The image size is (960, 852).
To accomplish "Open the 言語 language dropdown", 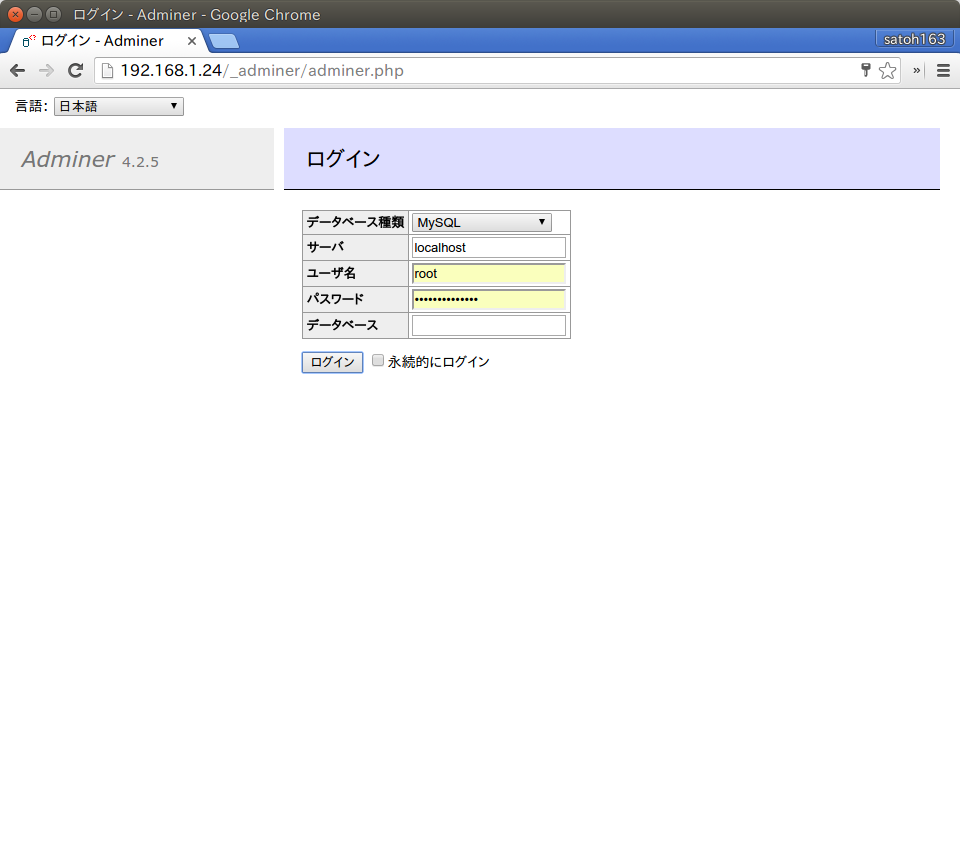I will click(119, 106).
